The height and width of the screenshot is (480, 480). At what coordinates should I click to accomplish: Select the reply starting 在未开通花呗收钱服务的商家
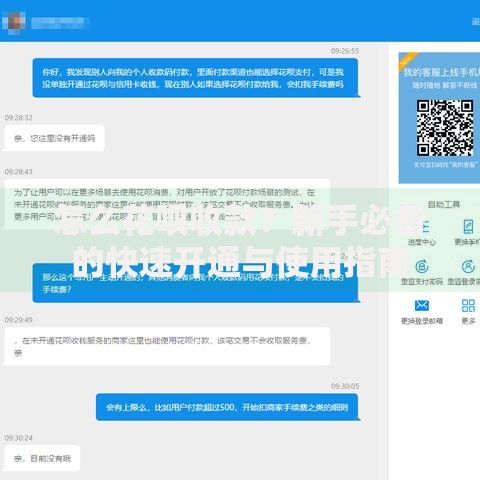167,346
